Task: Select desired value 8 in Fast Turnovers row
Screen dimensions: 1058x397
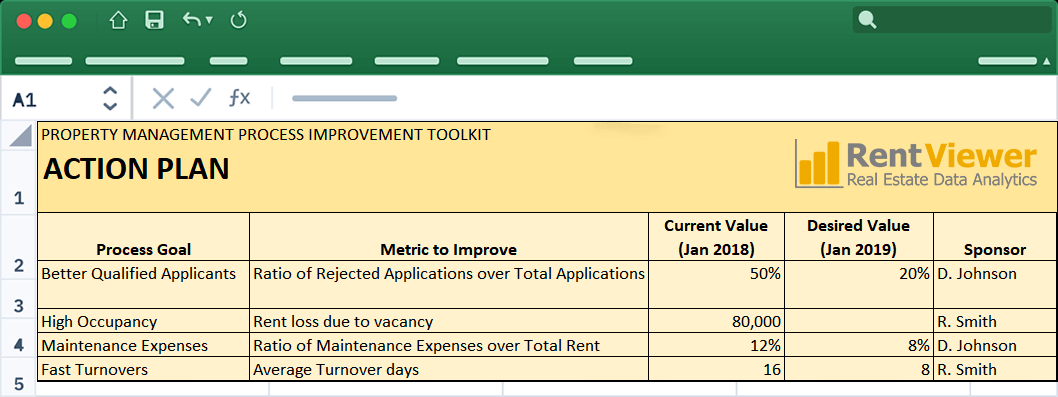Action: [x=858, y=369]
